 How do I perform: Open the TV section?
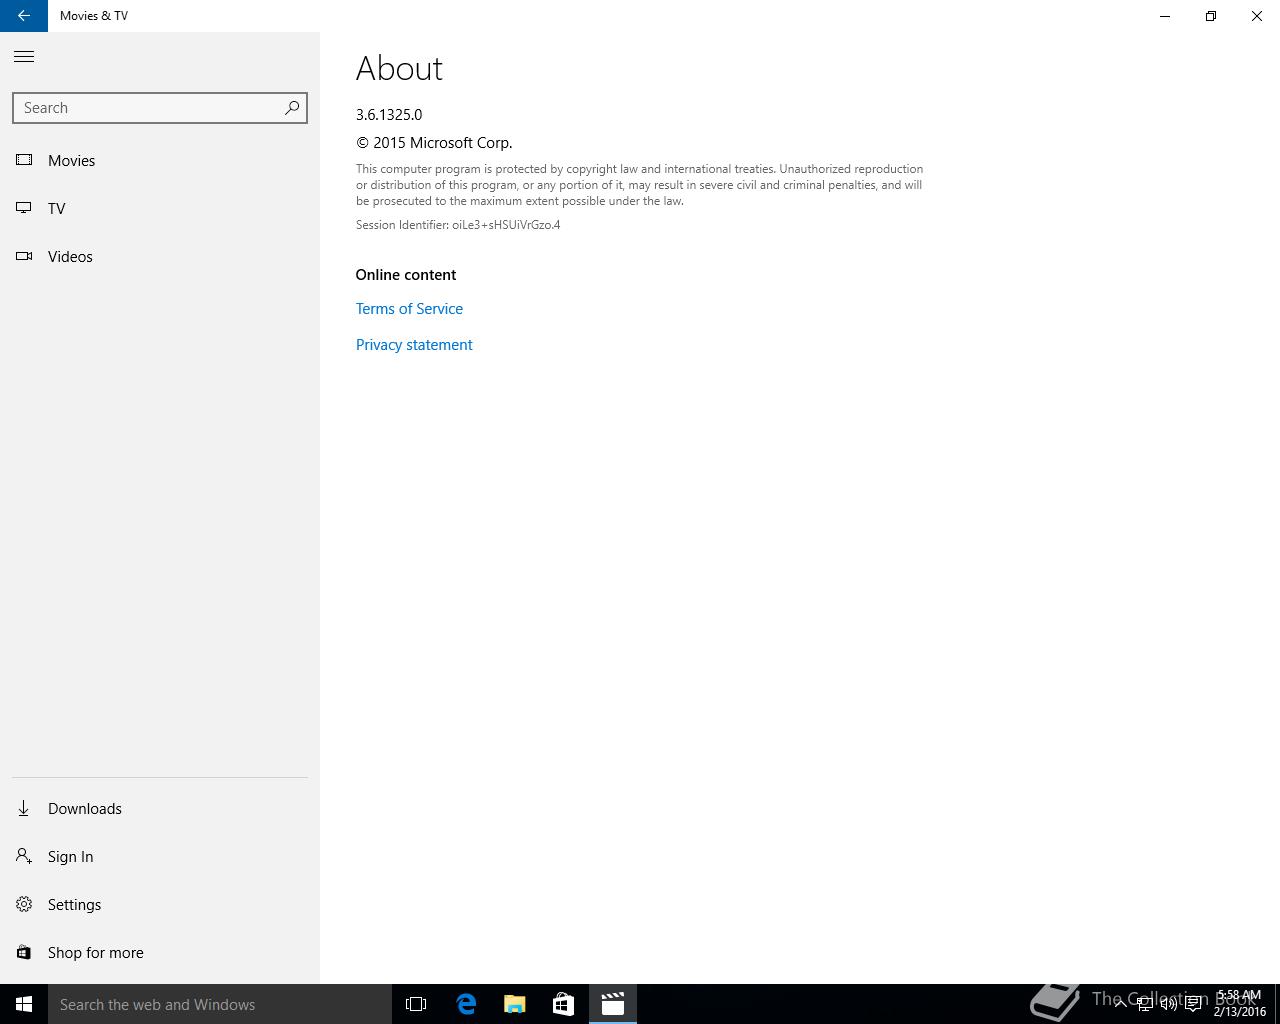160,208
